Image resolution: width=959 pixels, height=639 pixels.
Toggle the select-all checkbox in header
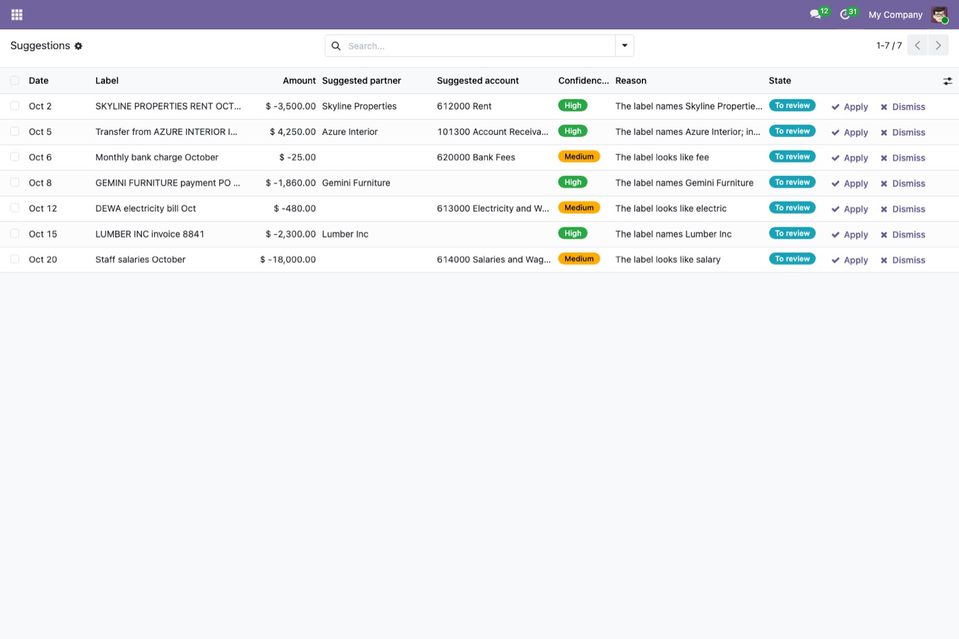pos(15,81)
